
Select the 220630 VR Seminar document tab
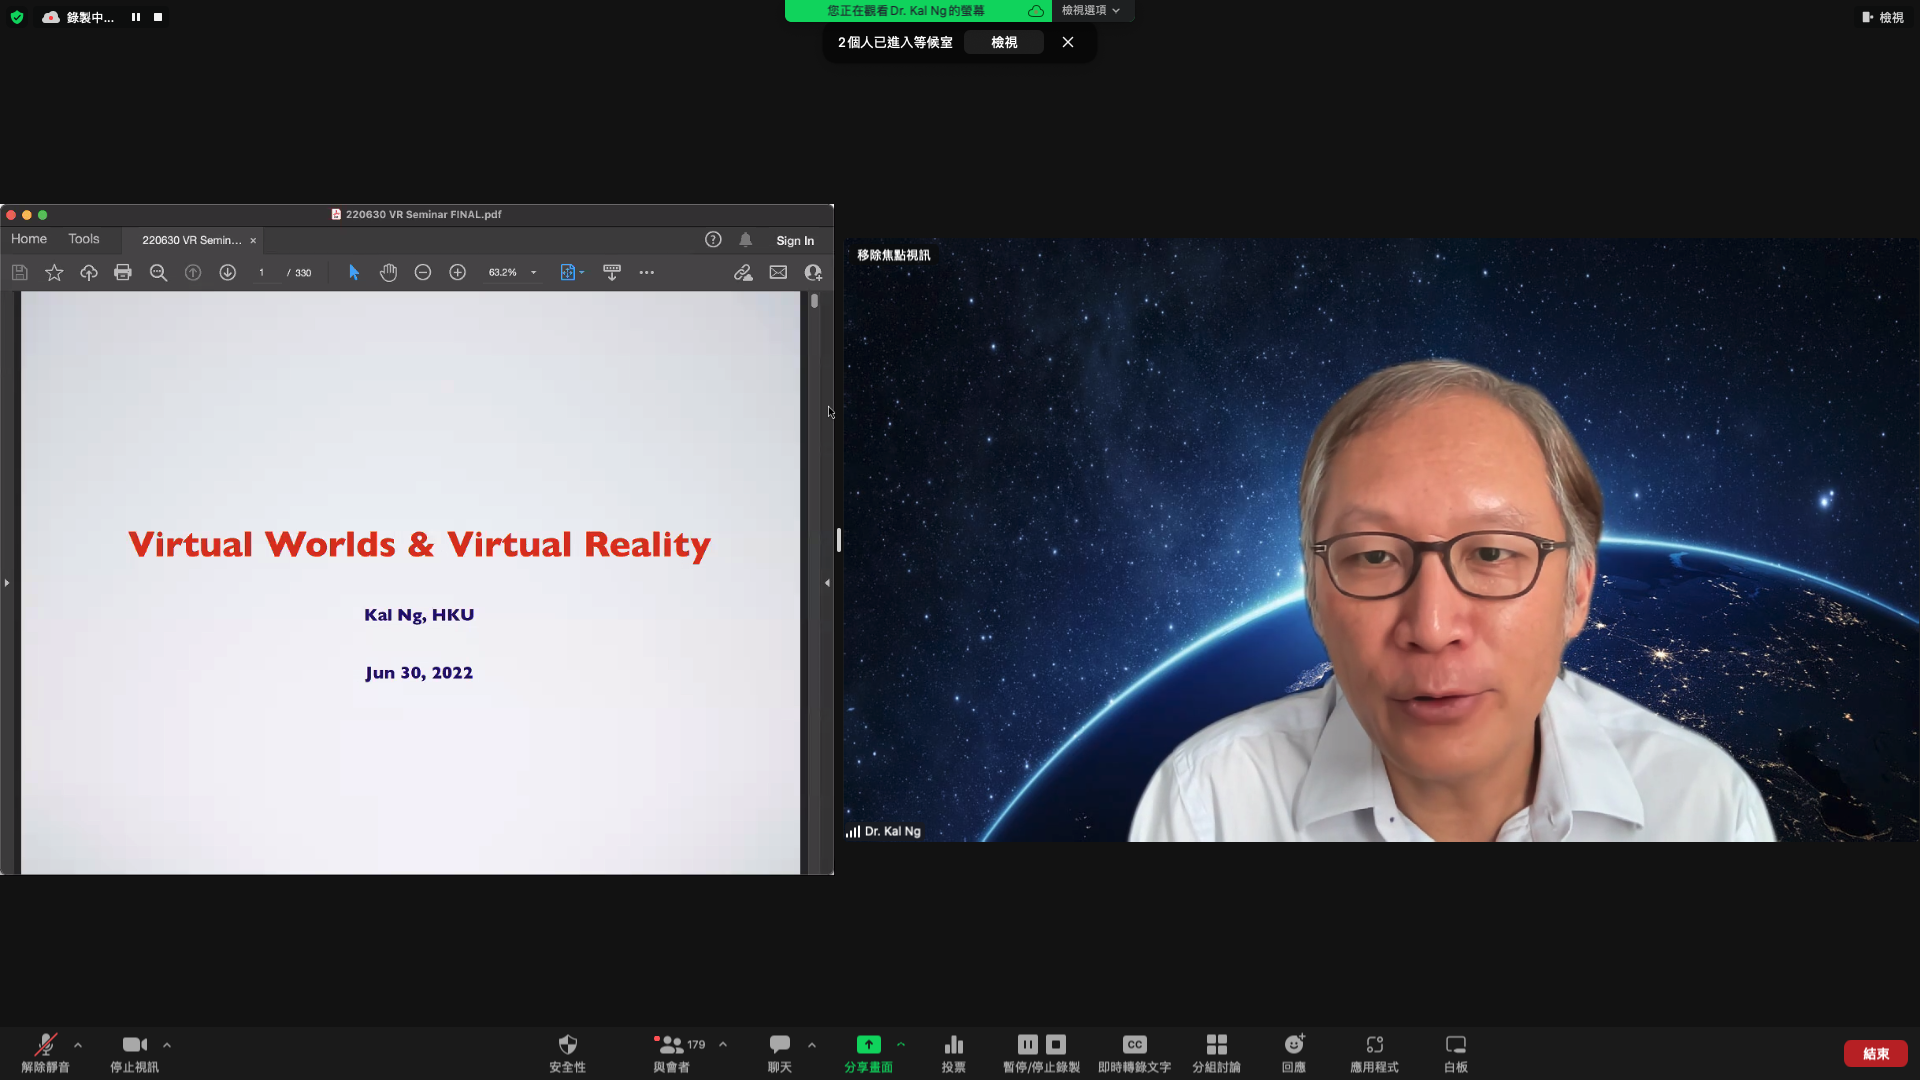(x=191, y=240)
